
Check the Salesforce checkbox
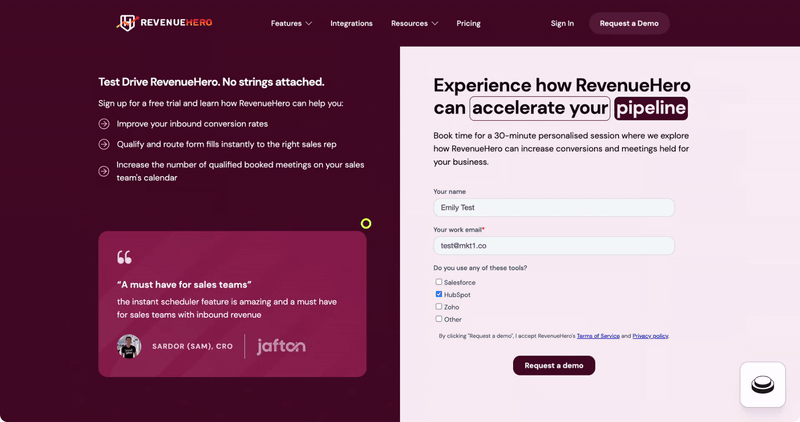[x=439, y=282]
